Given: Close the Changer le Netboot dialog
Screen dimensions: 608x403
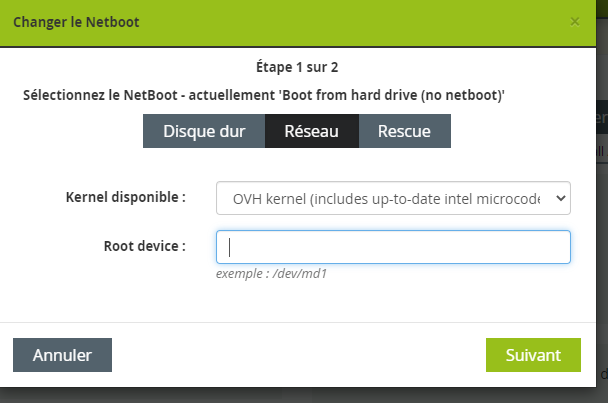Looking at the screenshot, I should tap(575, 22).
